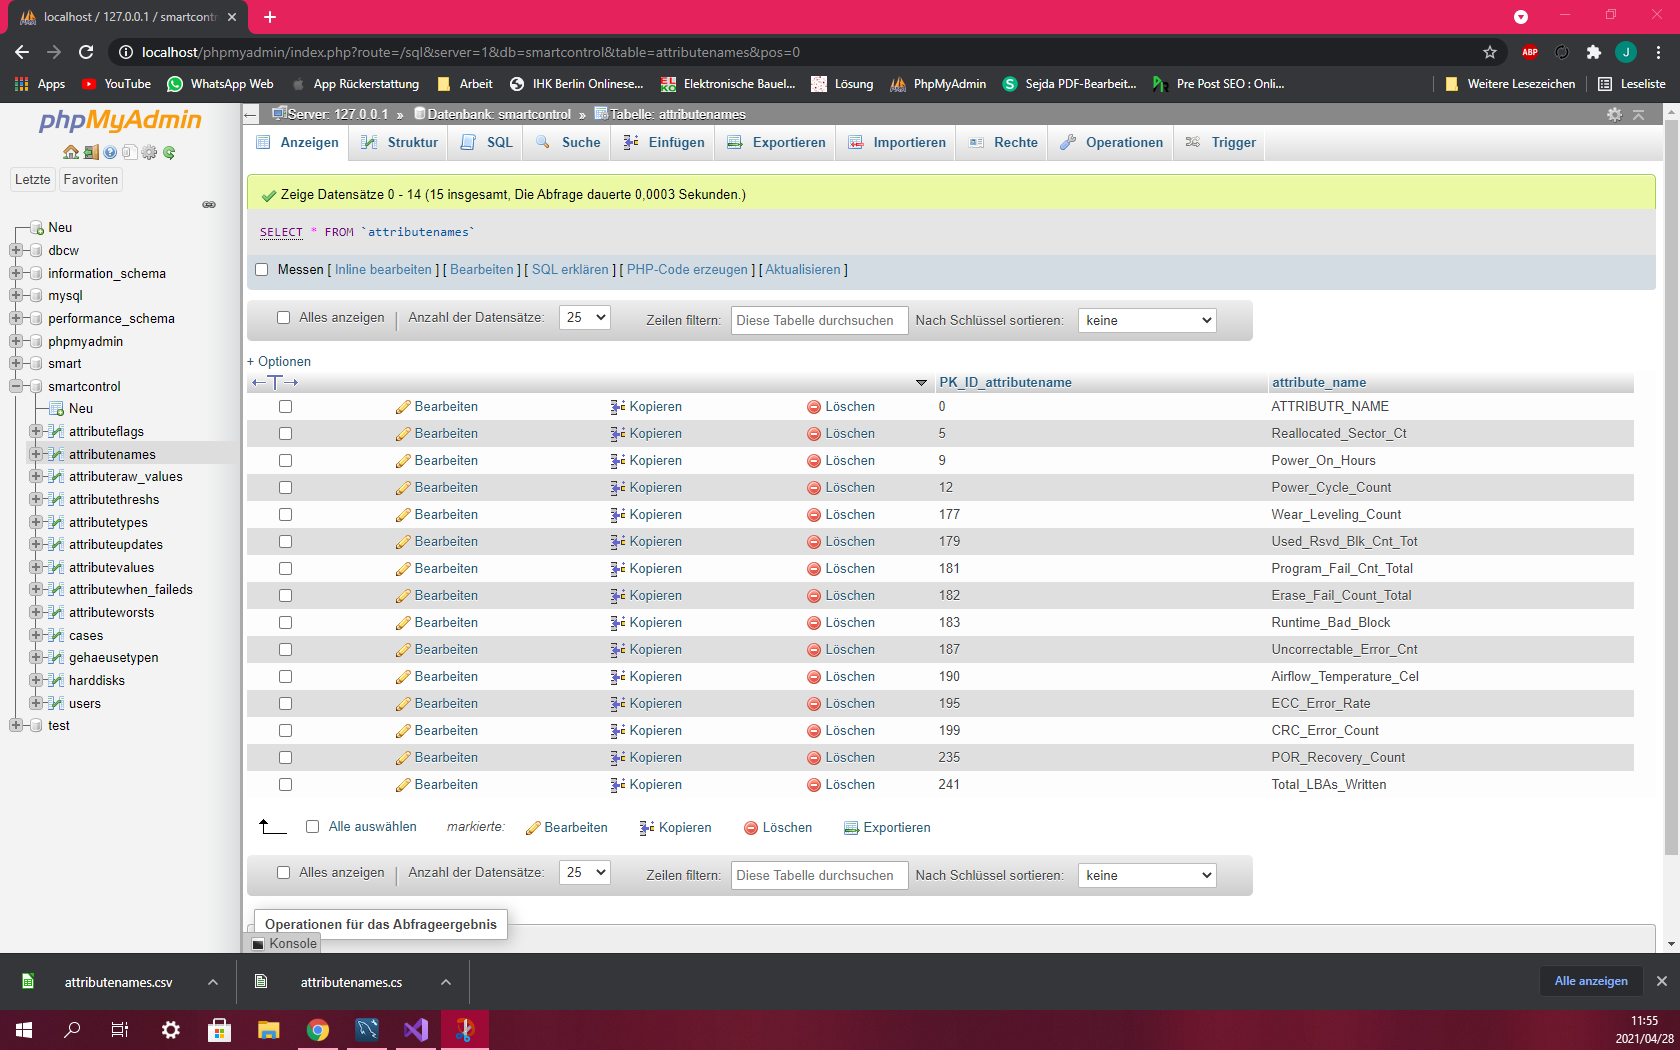Viewport: 1680px width, 1050px height.
Task: Click attributeflags table icon in tree
Action: (56, 431)
